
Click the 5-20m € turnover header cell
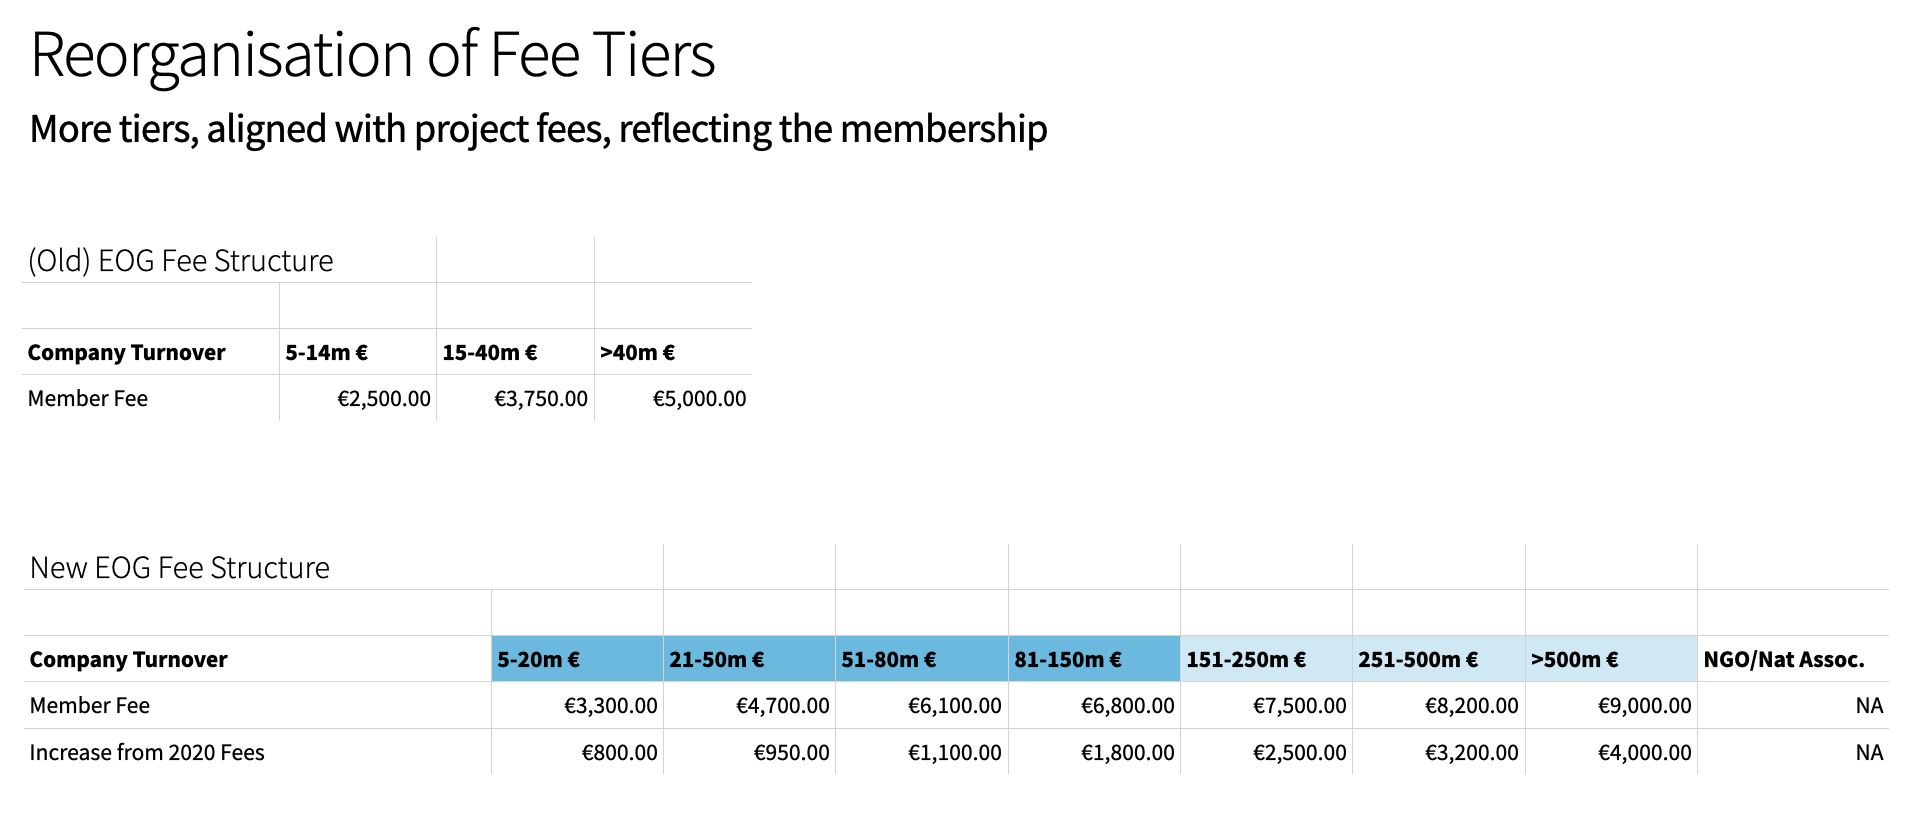click(577, 659)
